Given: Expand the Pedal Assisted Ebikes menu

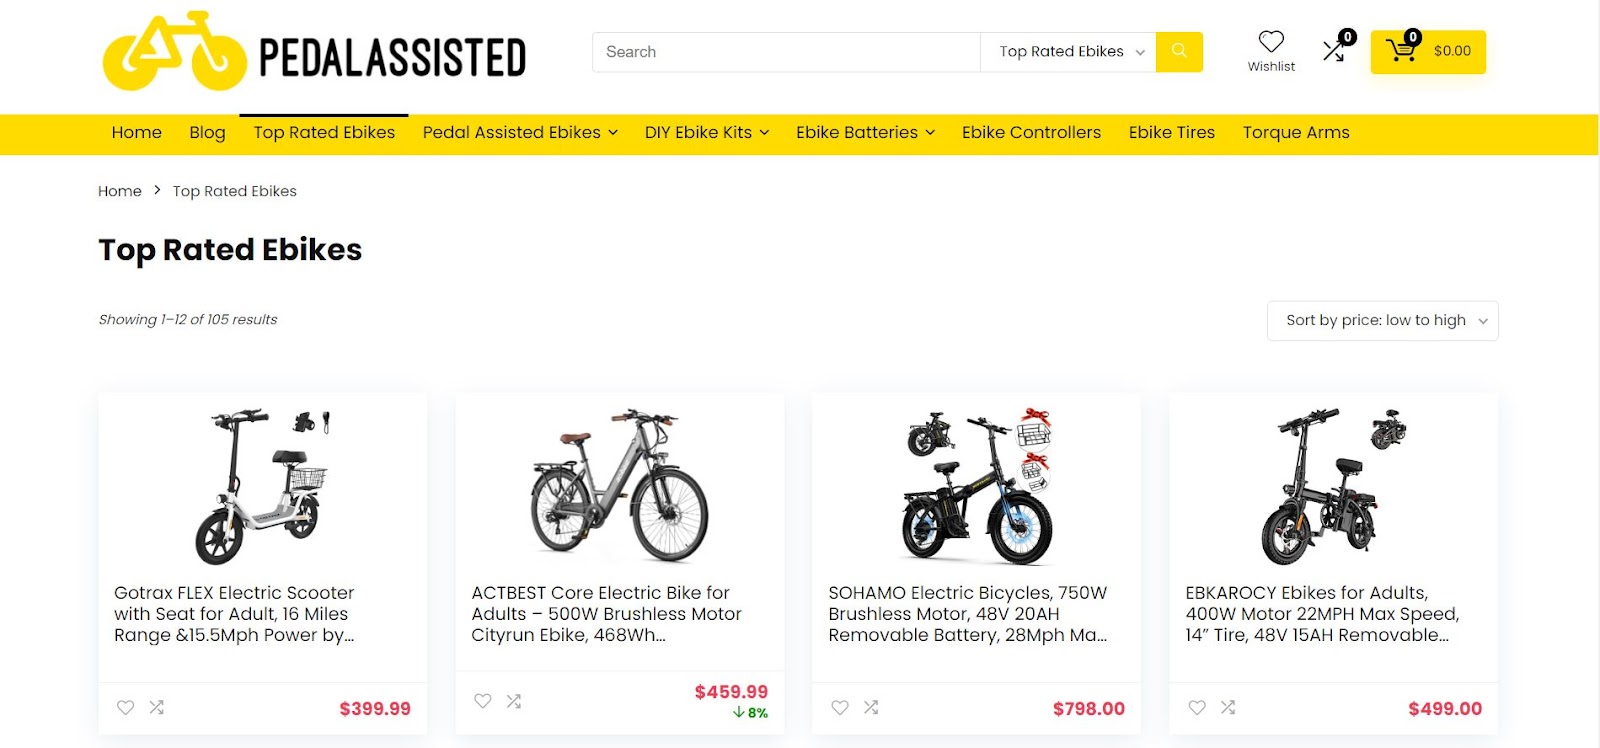Looking at the screenshot, I should pyautogui.click(x=520, y=133).
